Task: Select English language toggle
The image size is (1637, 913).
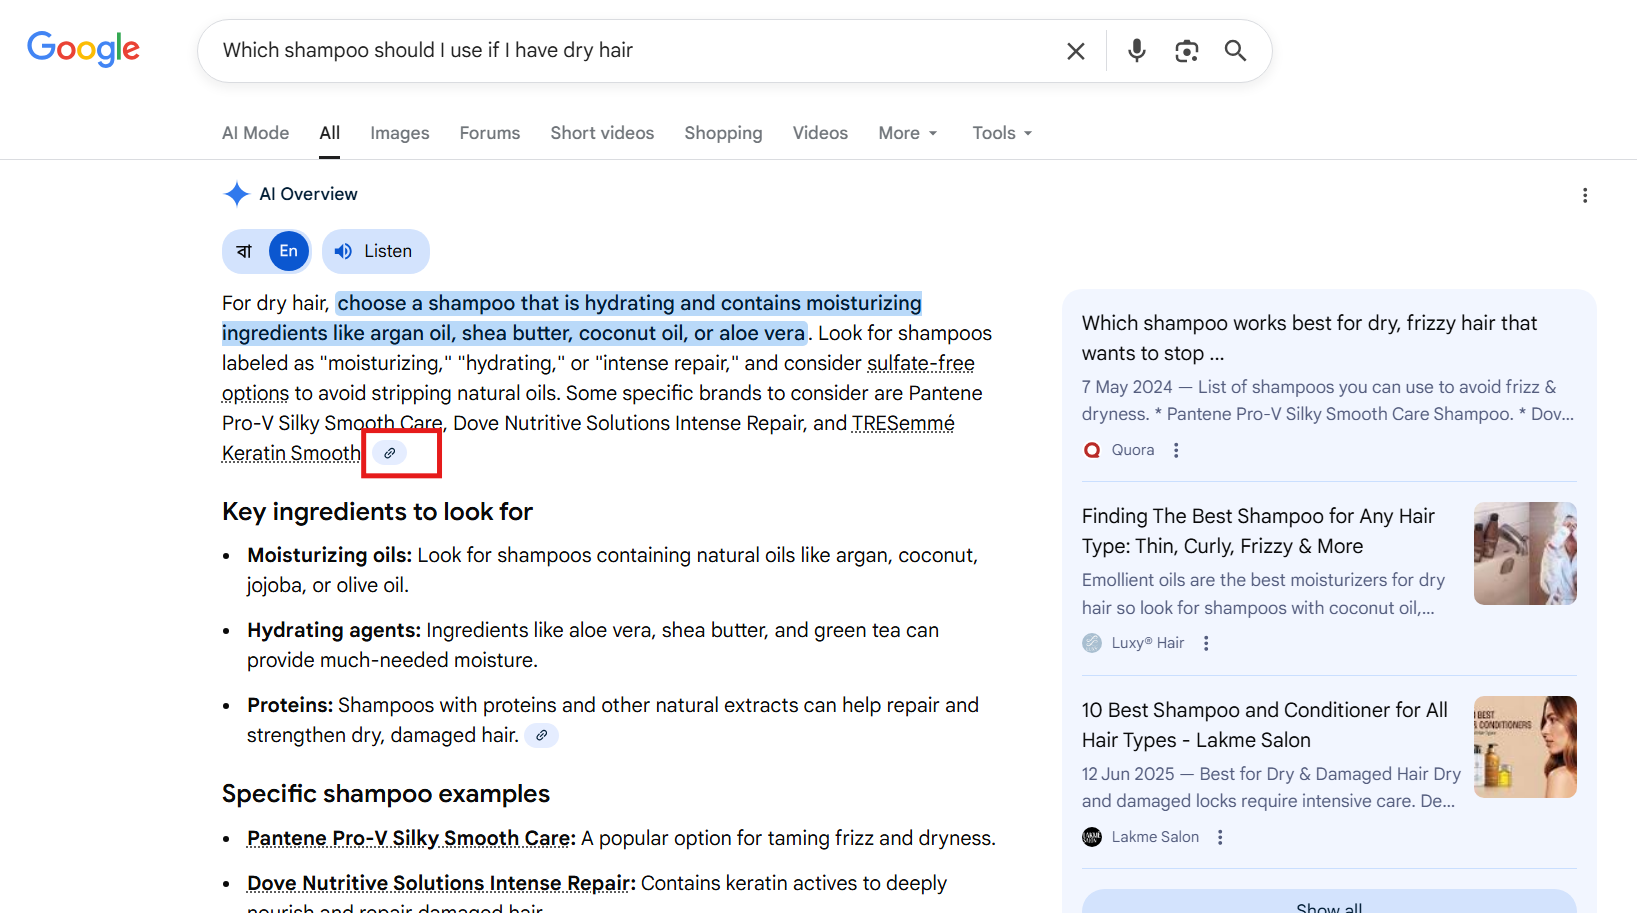Action: pyautogui.click(x=289, y=251)
